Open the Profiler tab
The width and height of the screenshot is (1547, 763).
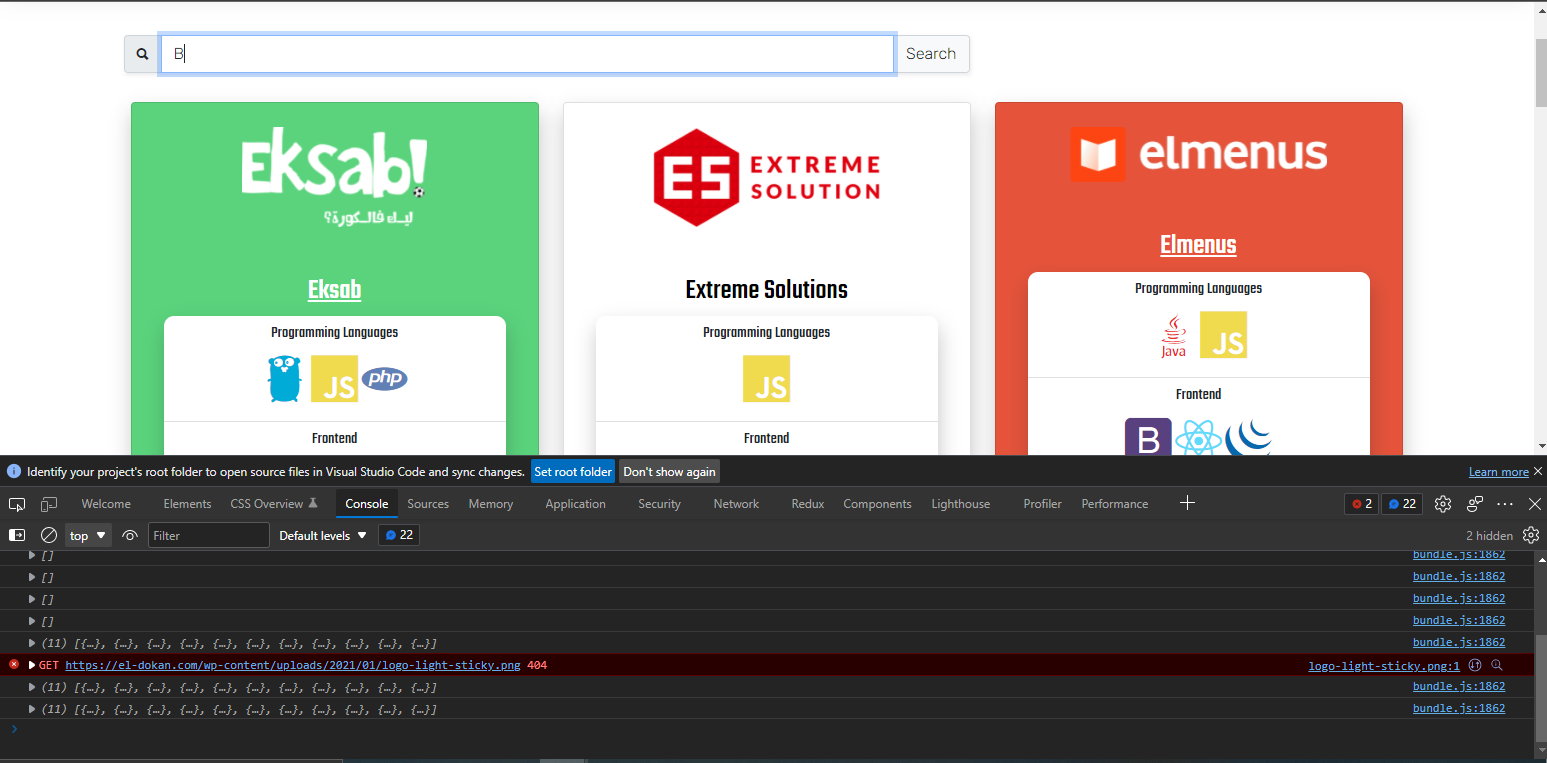1042,504
